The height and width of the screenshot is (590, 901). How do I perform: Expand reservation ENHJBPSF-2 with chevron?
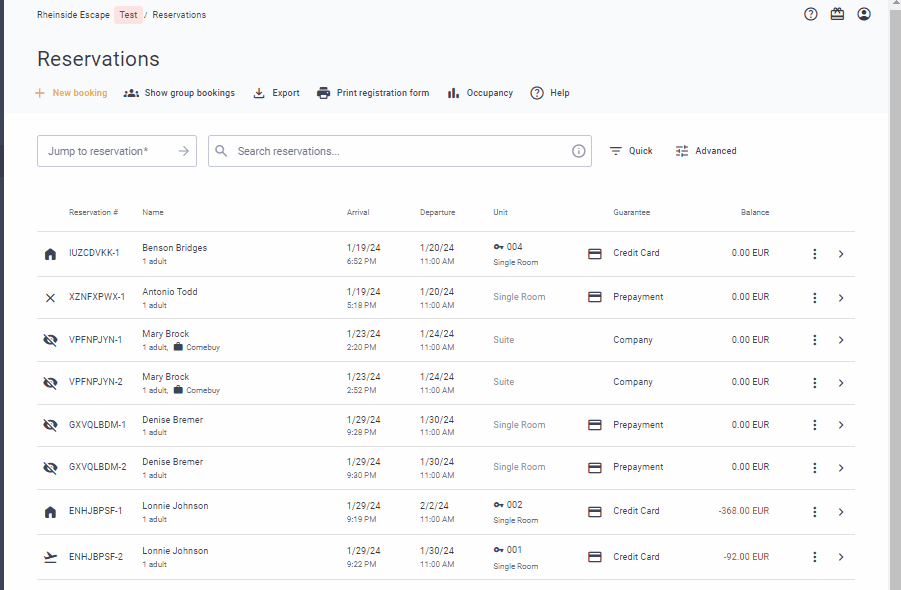tap(841, 557)
